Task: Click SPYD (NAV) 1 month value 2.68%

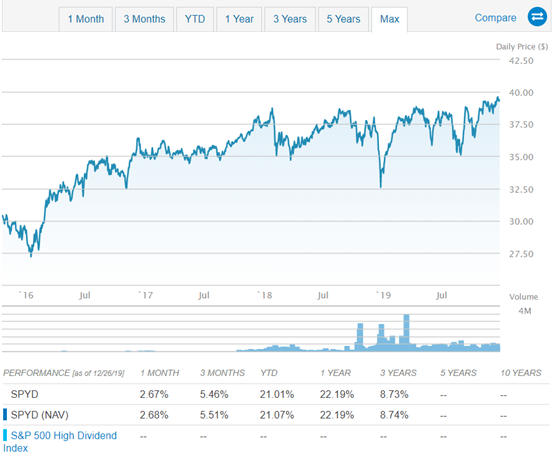Action: click(x=154, y=415)
